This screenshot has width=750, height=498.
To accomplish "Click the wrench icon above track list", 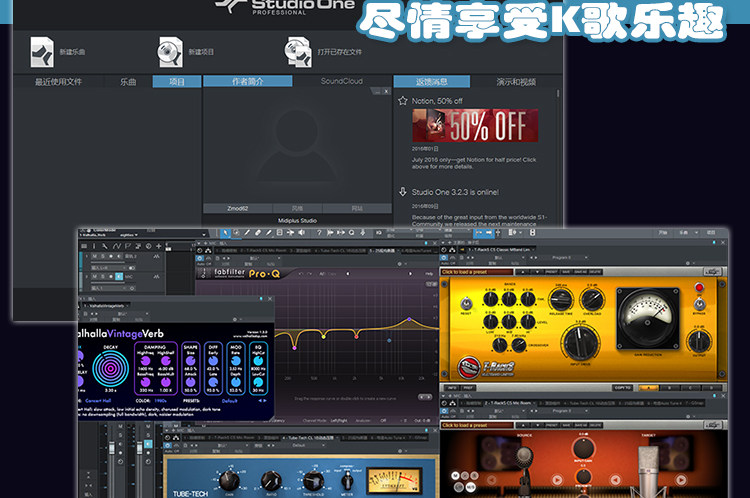I will coord(104,246).
